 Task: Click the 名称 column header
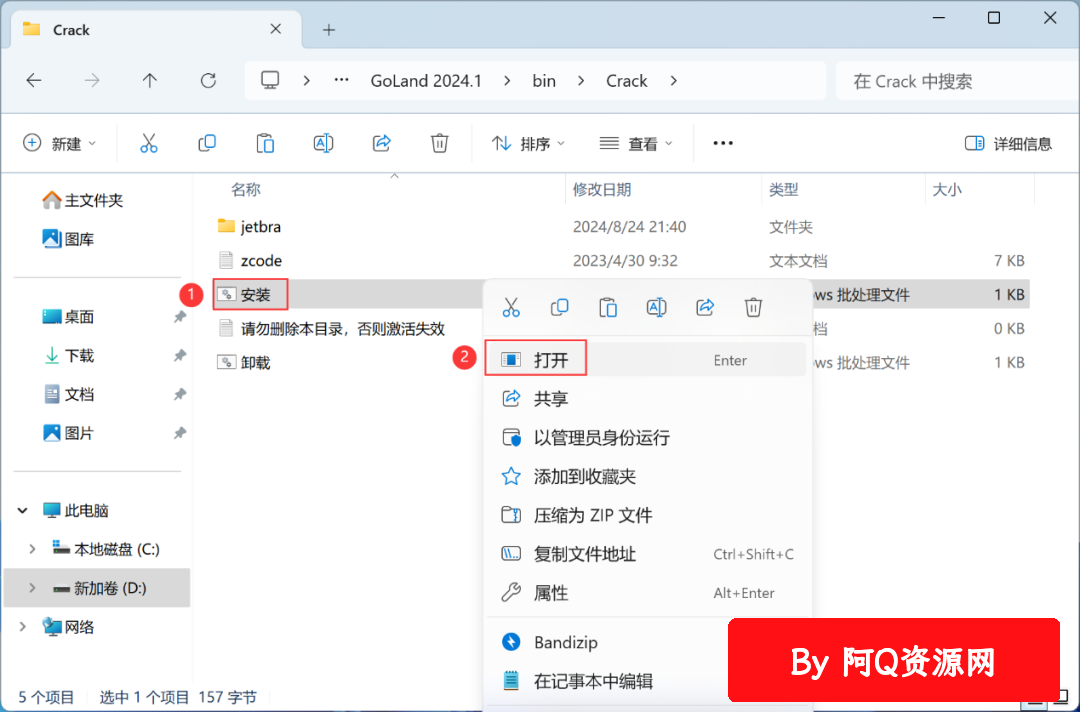tap(245, 189)
